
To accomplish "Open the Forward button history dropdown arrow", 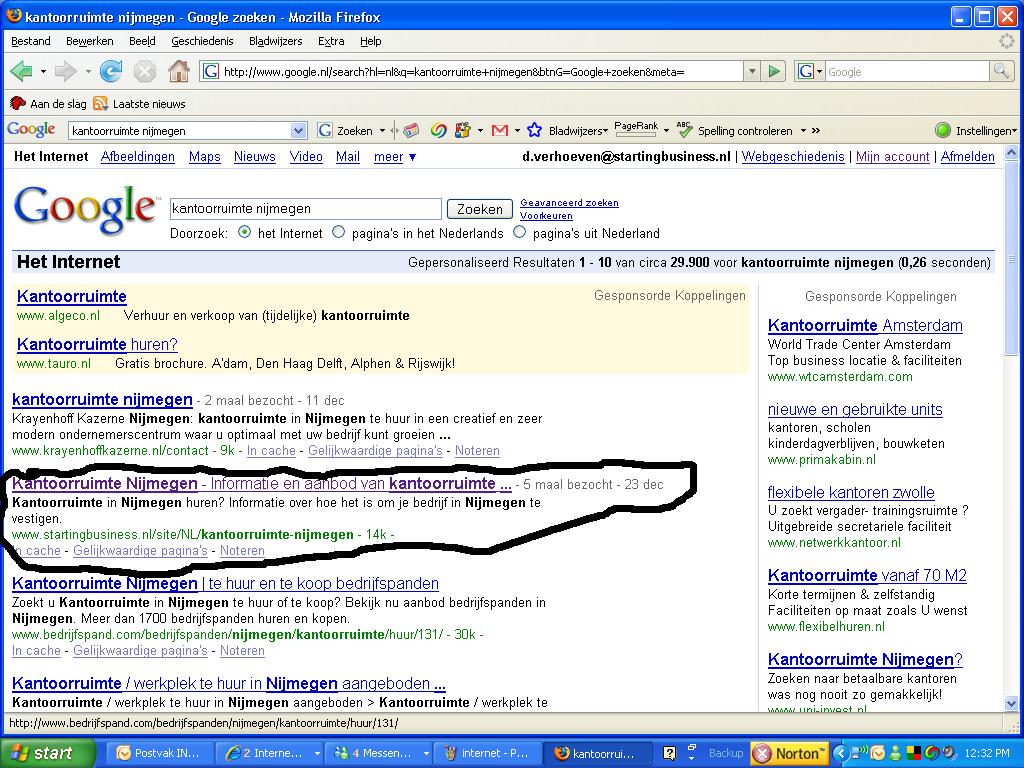I will pos(88,71).
